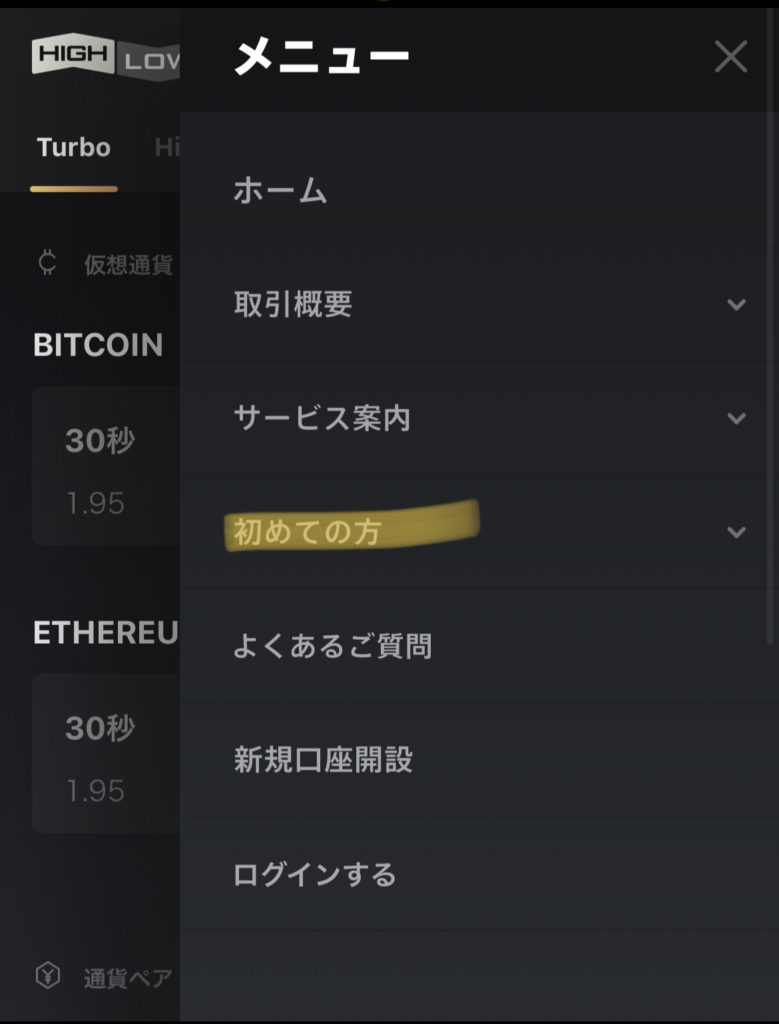The height and width of the screenshot is (1024, 779).
Task: Open よくあるご質問 FAQ link
Action: click(x=332, y=646)
